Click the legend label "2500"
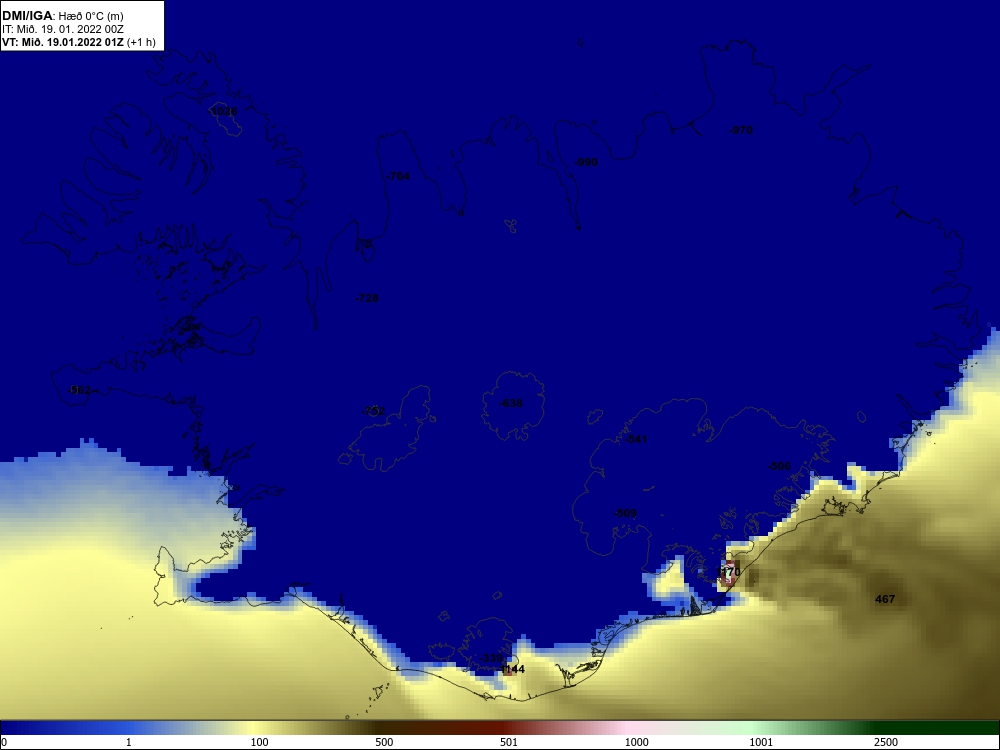The width and height of the screenshot is (1000, 750). [886, 742]
